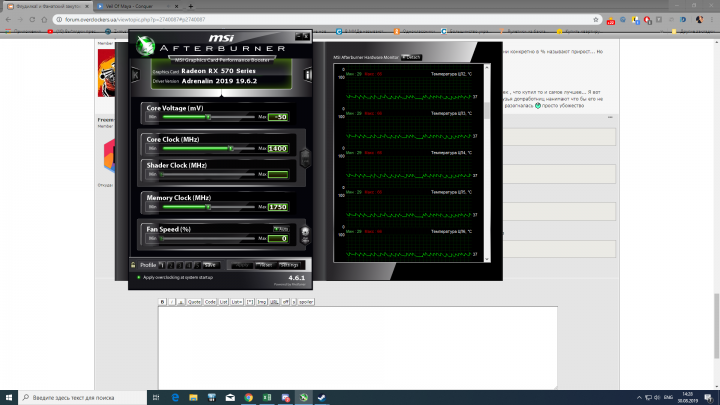This screenshot has width=720, height=405.
Task: Toggle Auto fan speed mode
Action: click(x=281, y=229)
